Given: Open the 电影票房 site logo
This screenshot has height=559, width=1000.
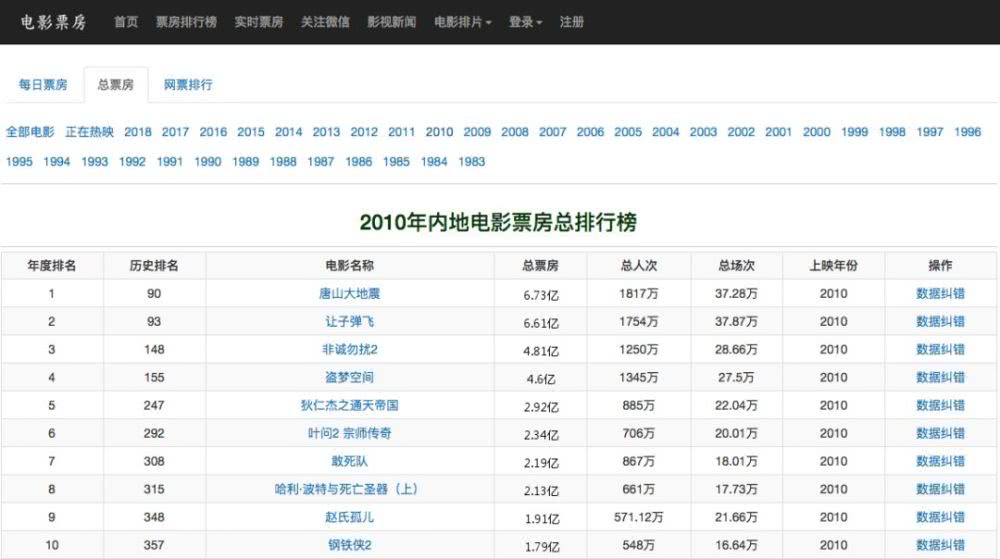Looking at the screenshot, I should click(x=53, y=22).
